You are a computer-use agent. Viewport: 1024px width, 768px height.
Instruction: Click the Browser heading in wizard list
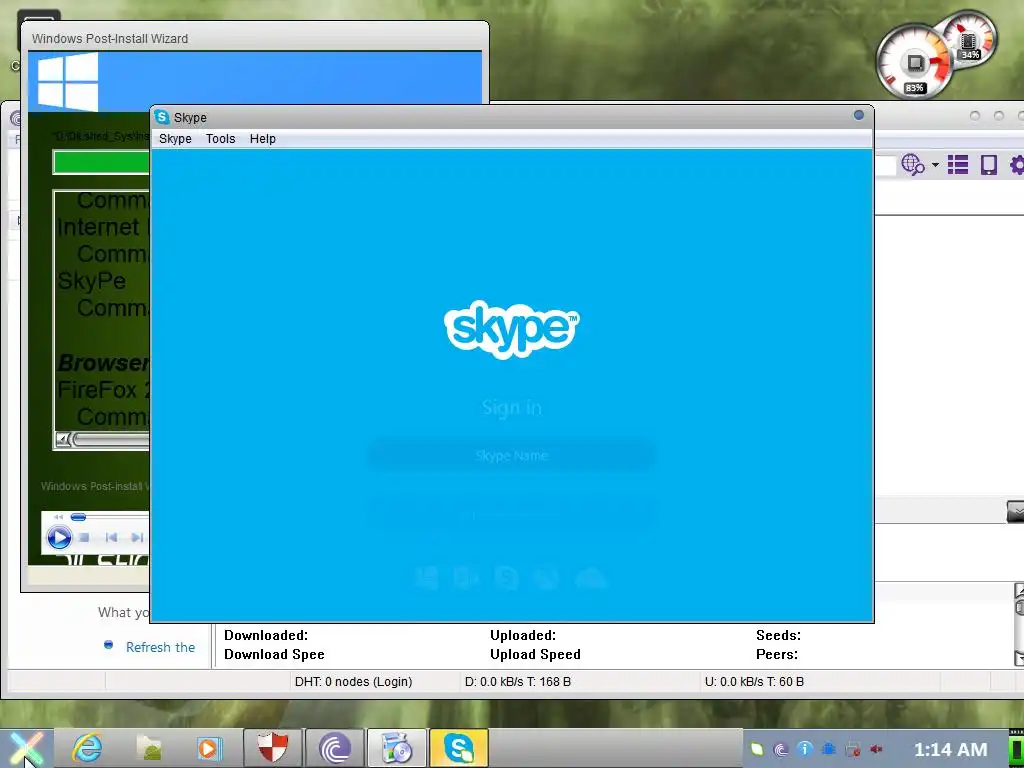(x=103, y=362)
